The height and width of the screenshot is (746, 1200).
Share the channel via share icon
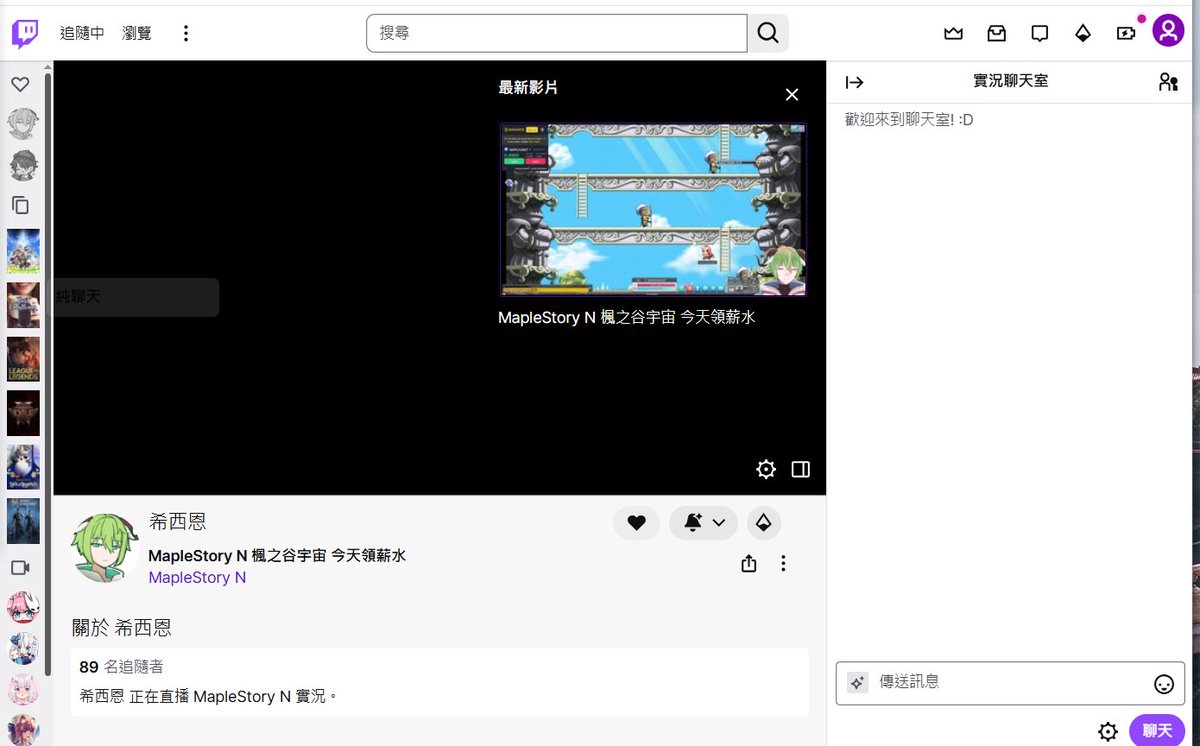click(x=749, y=564)
